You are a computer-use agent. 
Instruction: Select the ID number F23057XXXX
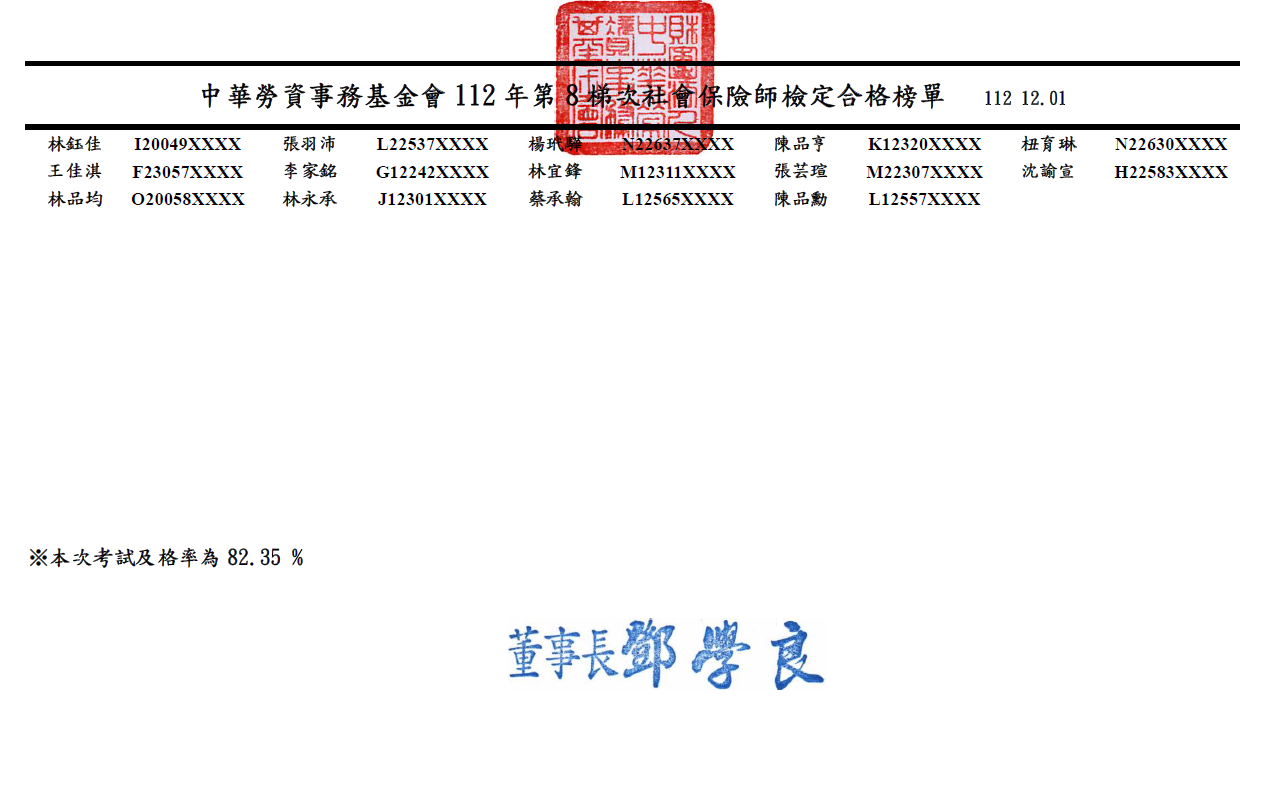pos(188,172)
